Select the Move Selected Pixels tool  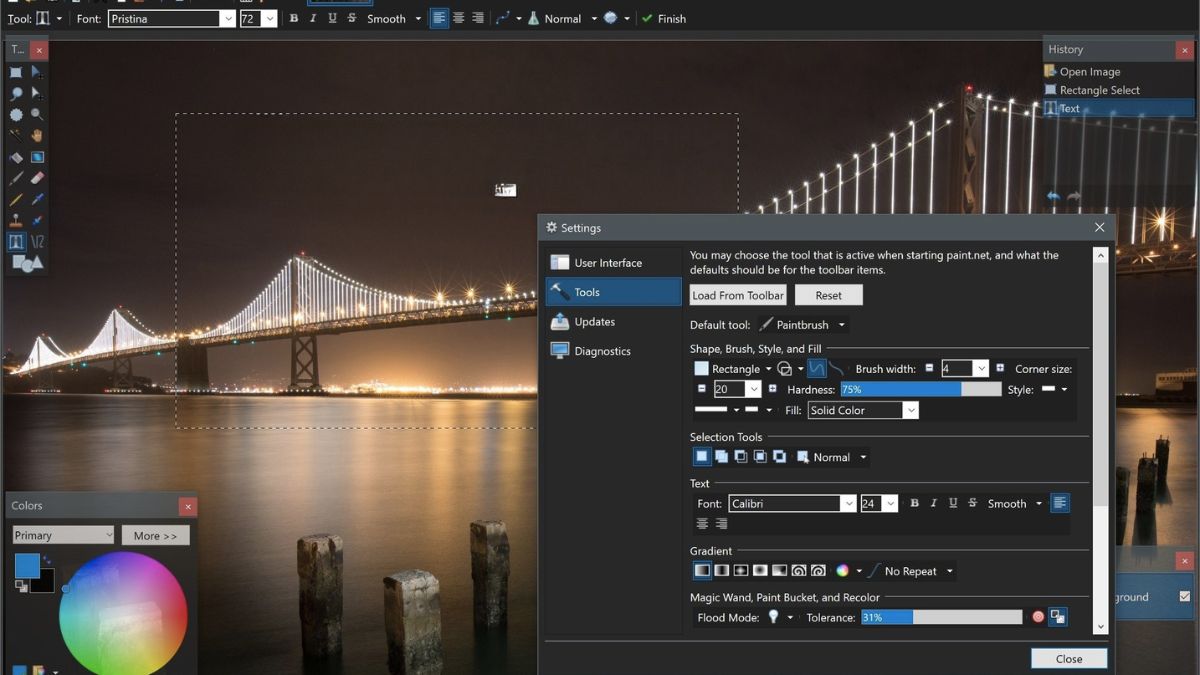(37, 72)
